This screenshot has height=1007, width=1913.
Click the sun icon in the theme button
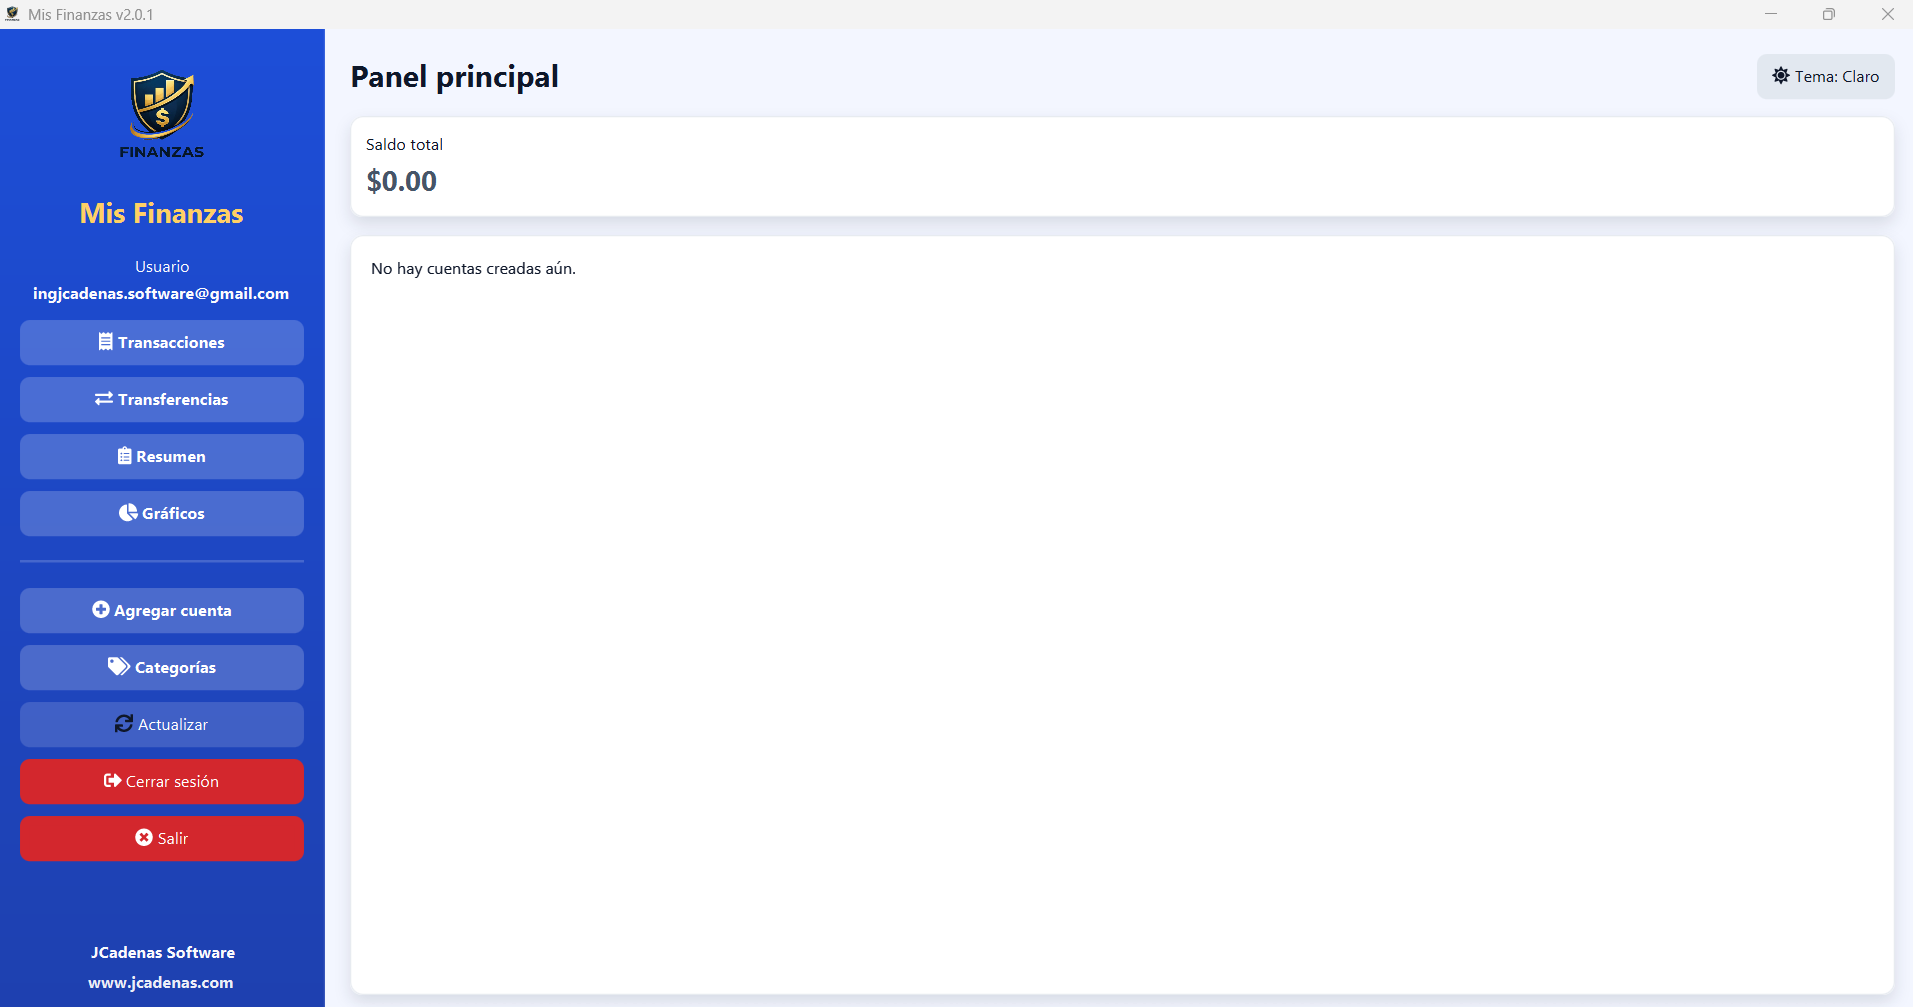coord(1781,76)
